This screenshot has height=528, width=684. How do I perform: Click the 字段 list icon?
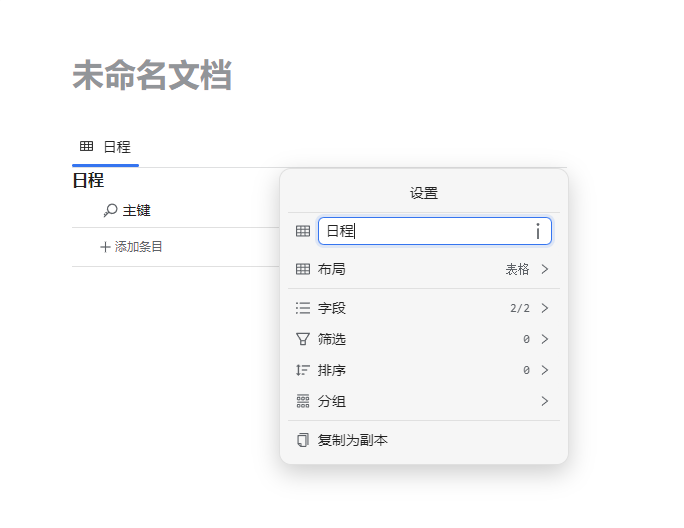[x=303, y=308]
